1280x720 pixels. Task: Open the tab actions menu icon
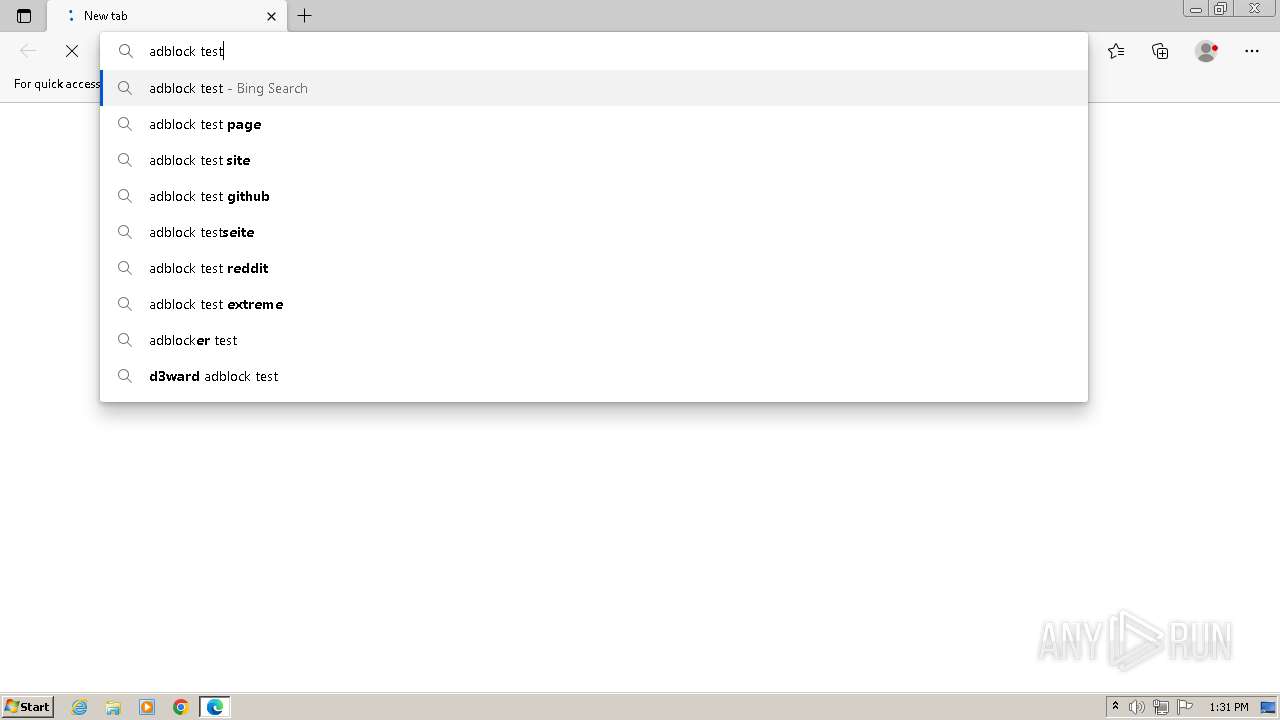pyautogui.click(x=24, y=16)
